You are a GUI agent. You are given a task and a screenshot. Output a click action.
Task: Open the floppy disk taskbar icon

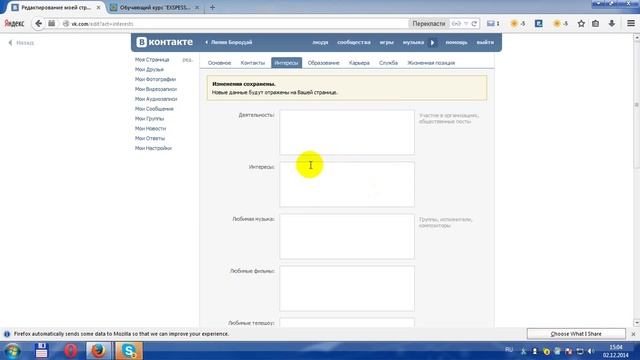pos(41,351)
